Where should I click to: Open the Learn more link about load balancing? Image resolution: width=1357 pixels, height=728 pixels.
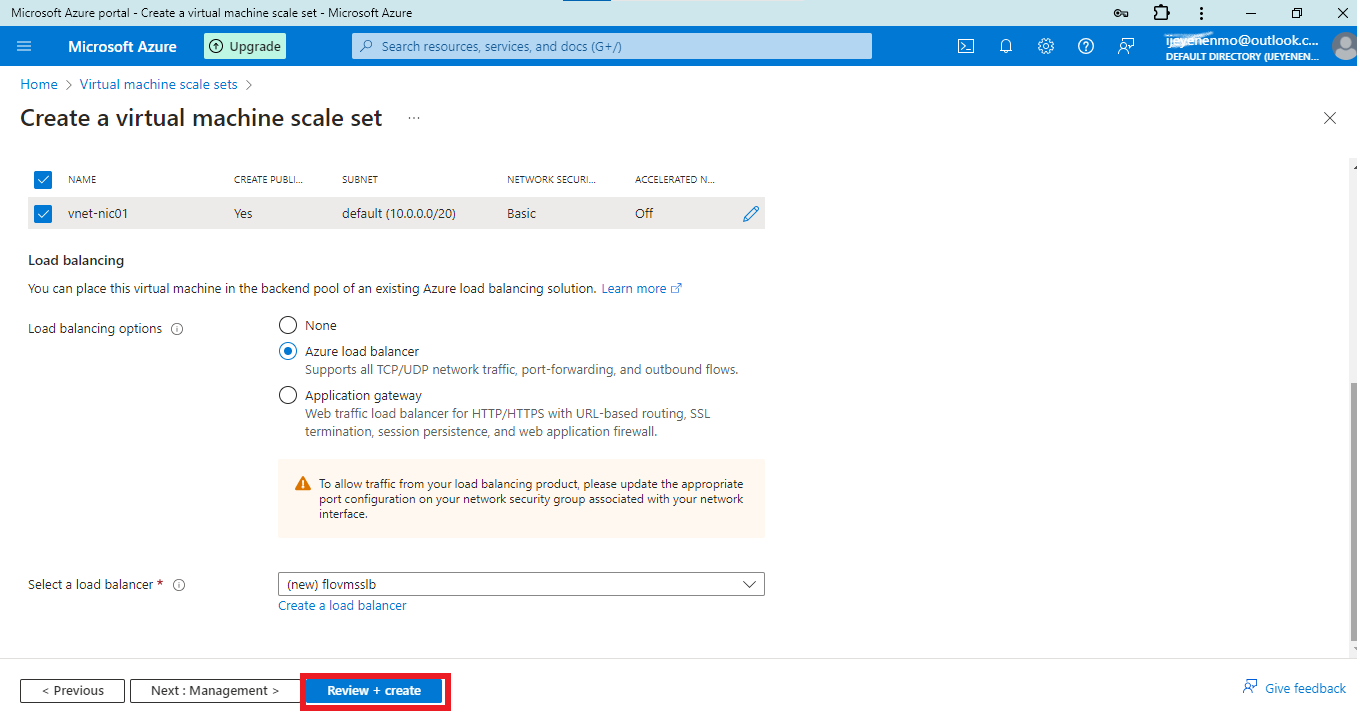pyautogui.click(x=641, y=288)
